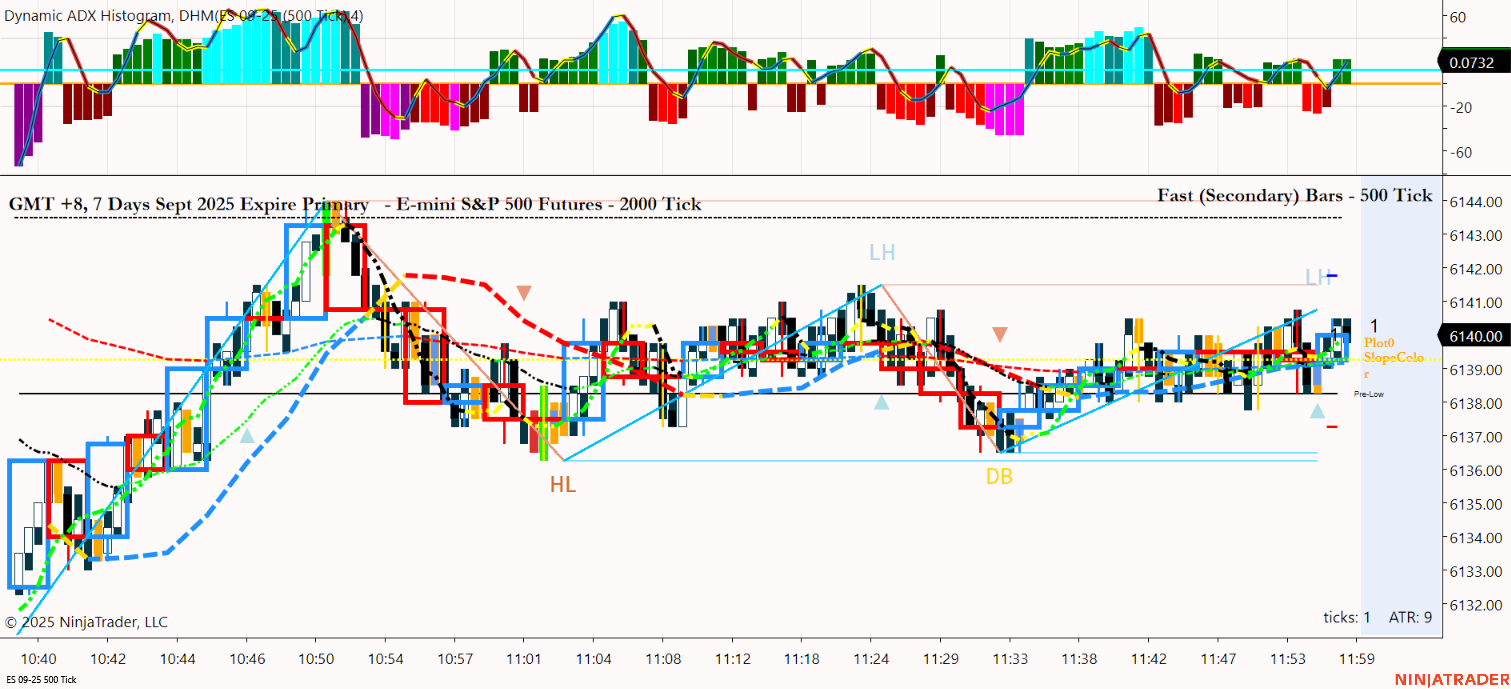Viewport: 1511px width, 689px height.
Task: Click the 11:42 time axis label
Action: point(1149,659)
